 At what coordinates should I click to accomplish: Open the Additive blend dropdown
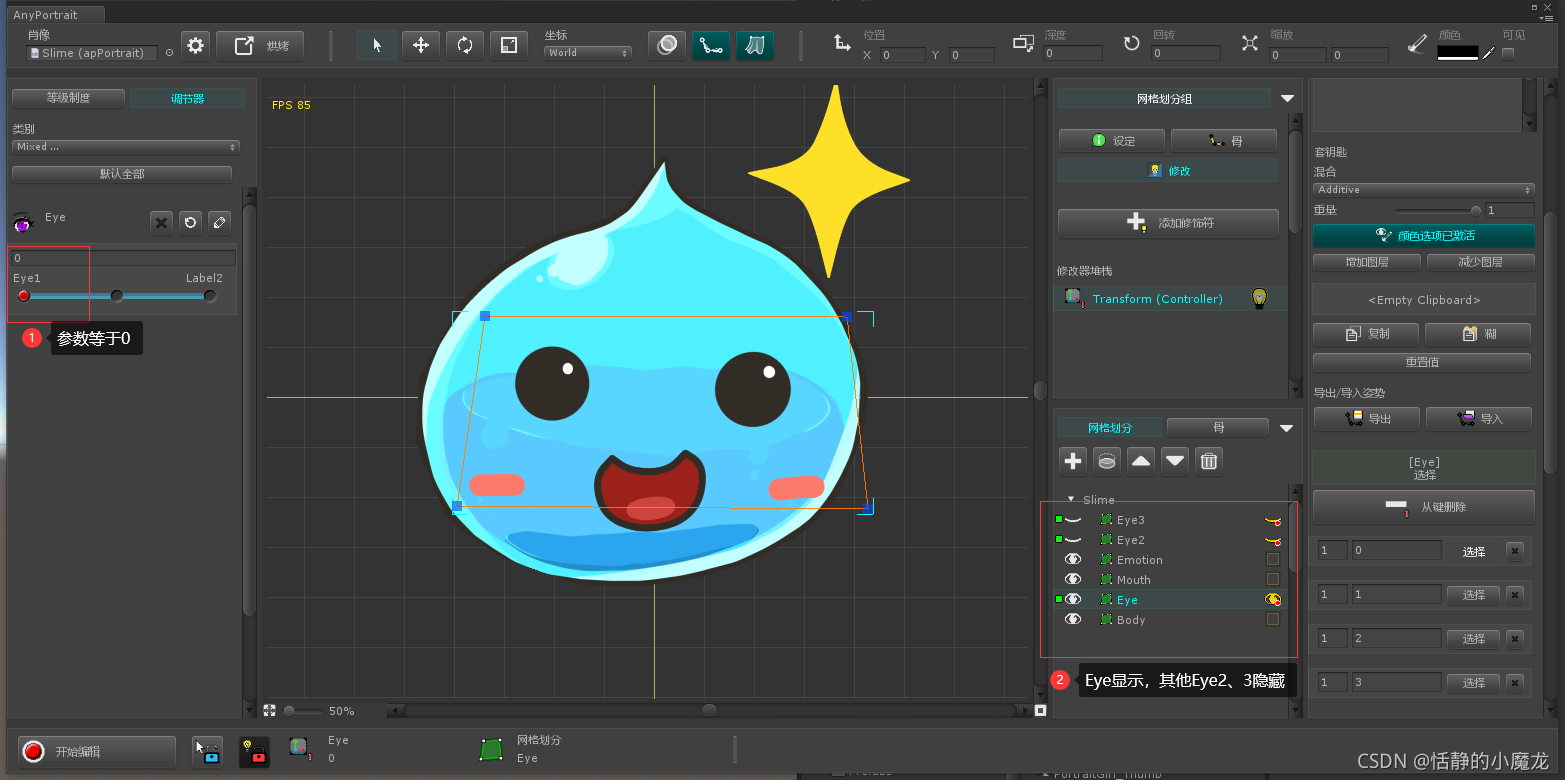click(1424, 190)
